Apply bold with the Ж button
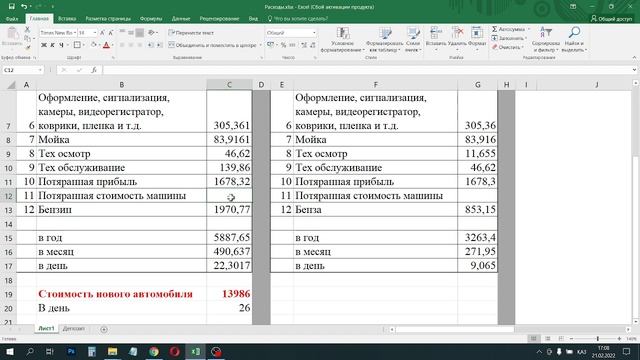Image resolution: width=640 pixels, height=360 pixels. click(44, 45)
